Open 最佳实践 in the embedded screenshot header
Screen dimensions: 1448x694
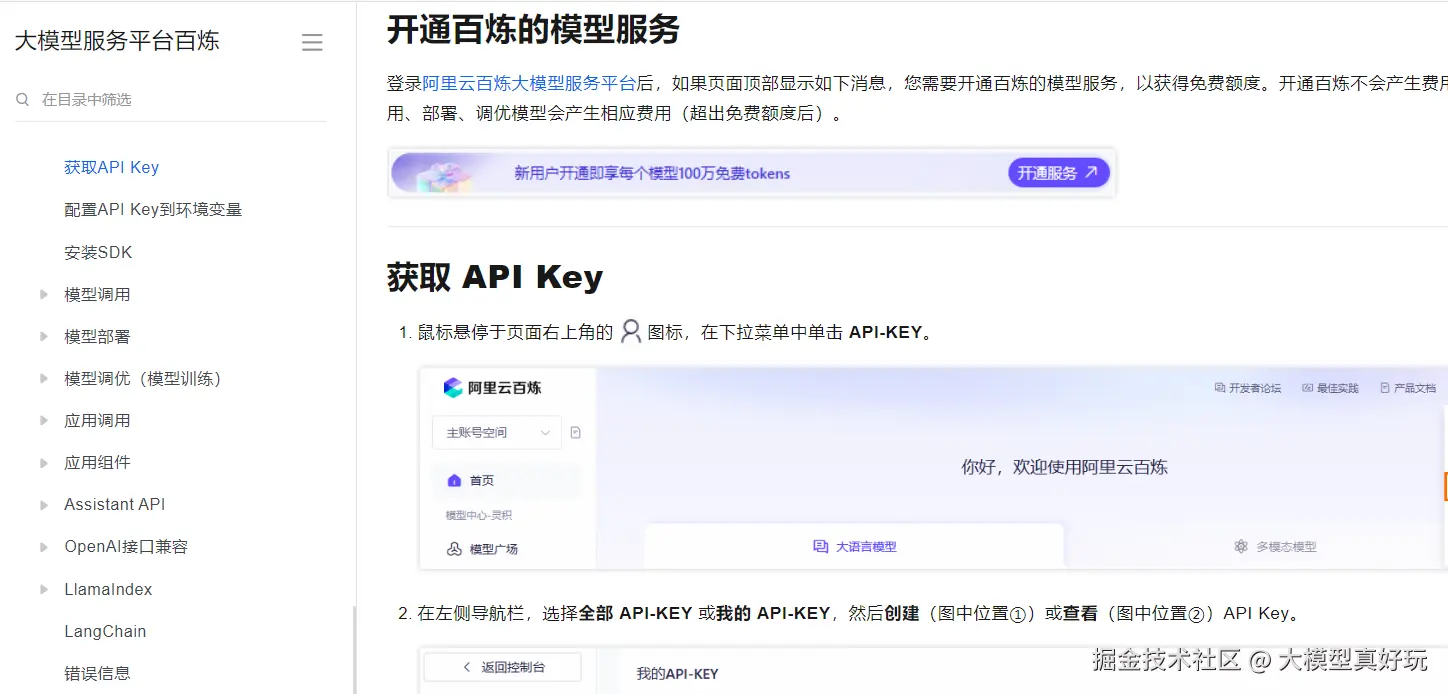pyautogui.click(x=1330, y=388)
